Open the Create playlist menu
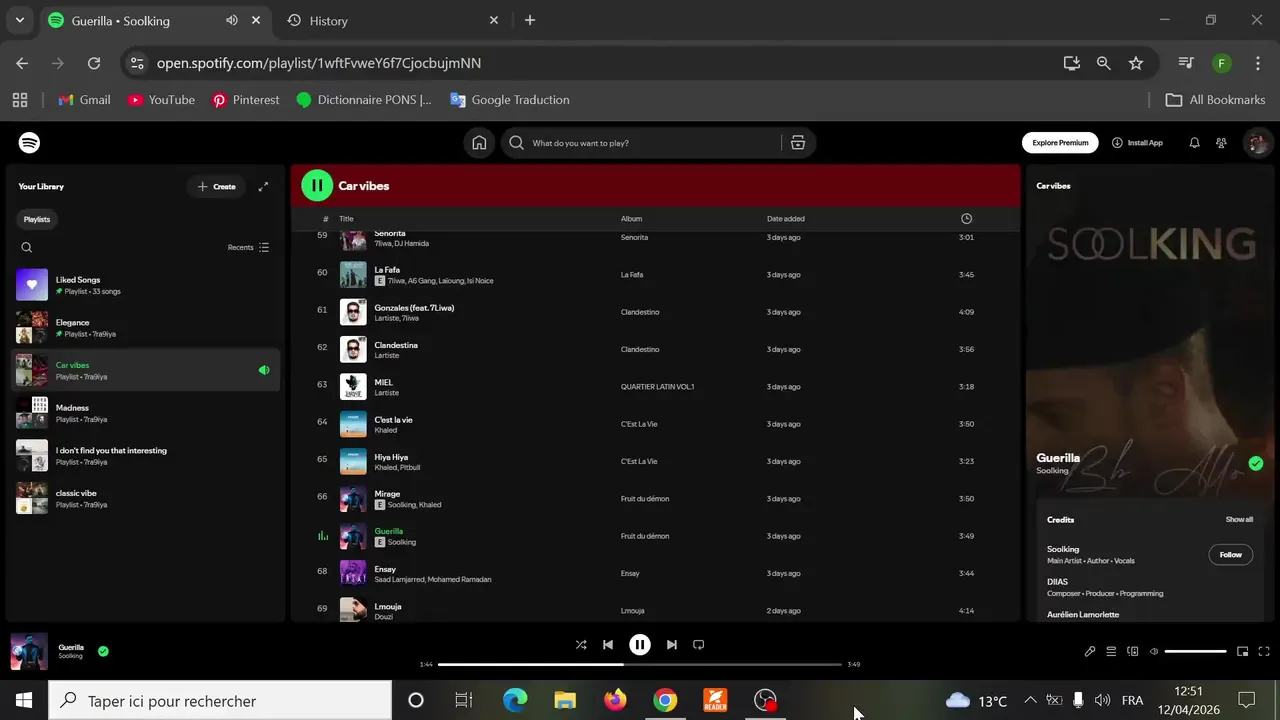 (x=216, y=187)
